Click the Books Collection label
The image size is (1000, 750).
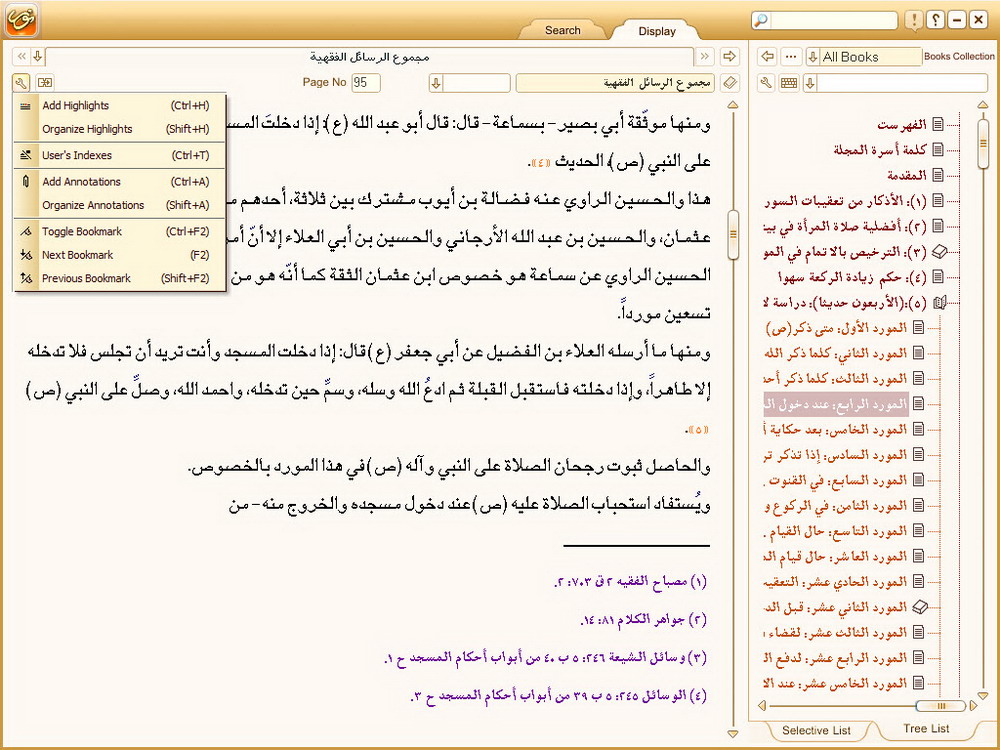coord(959,56)
